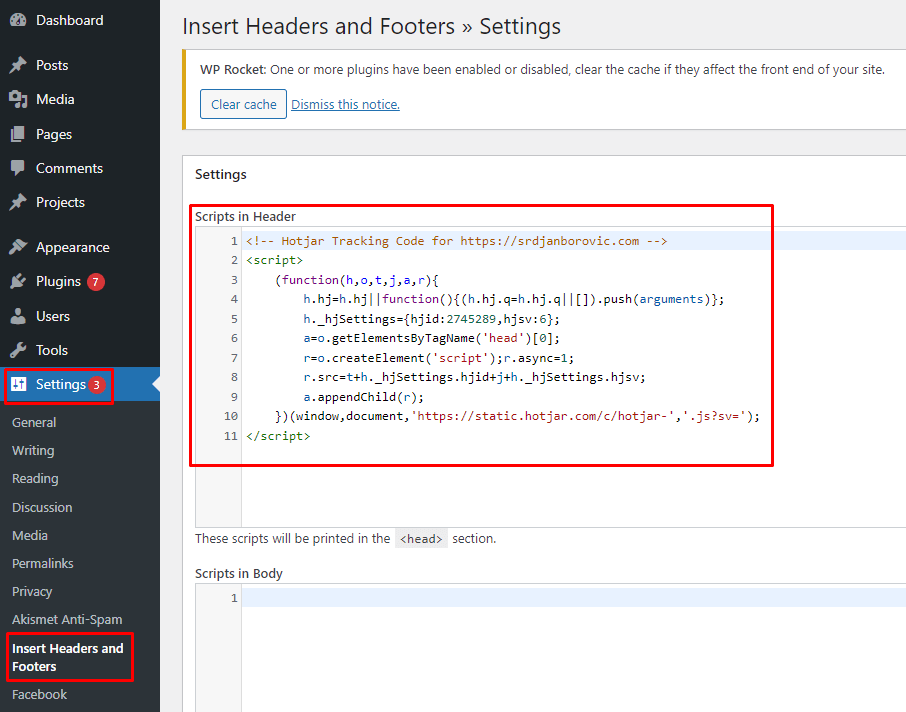Click the Dashboard gauge icon

click(18, 20)
